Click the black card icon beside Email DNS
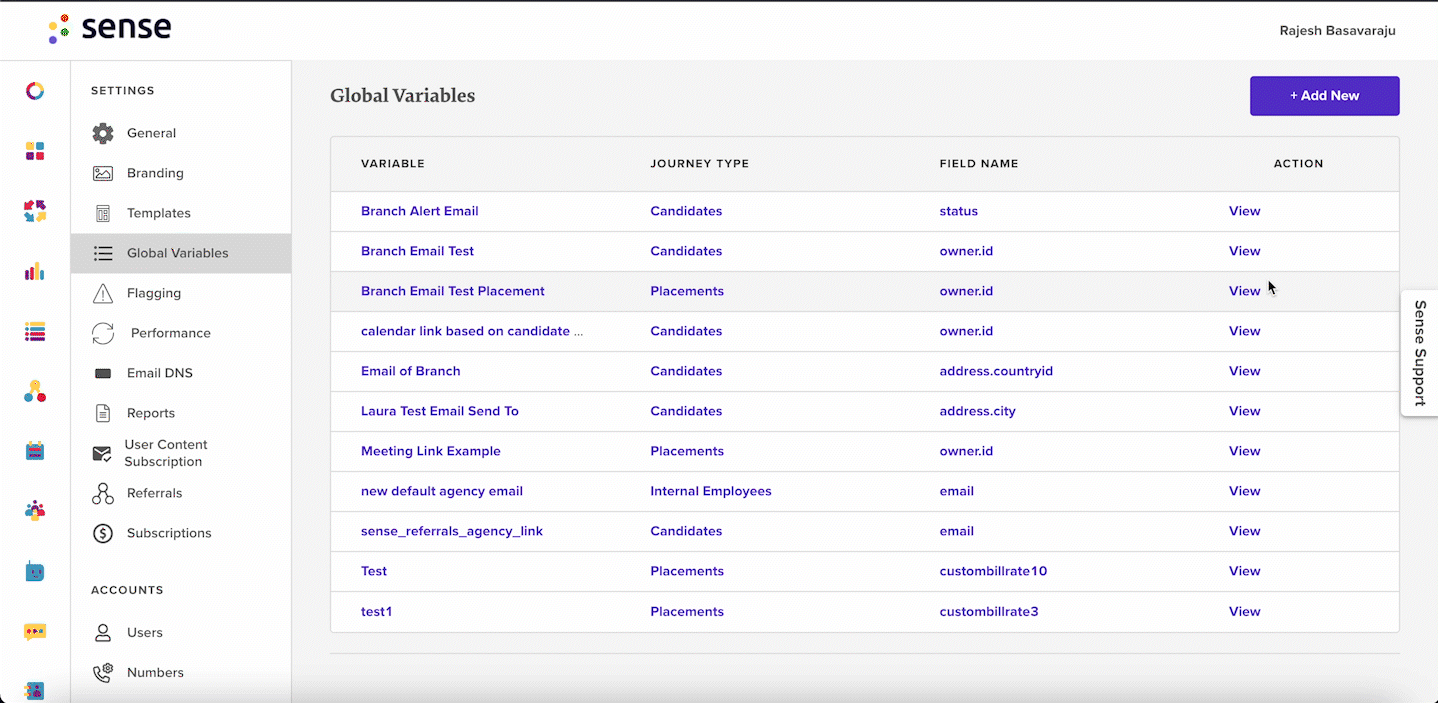The image size is (1438, 703). [103, 373]
